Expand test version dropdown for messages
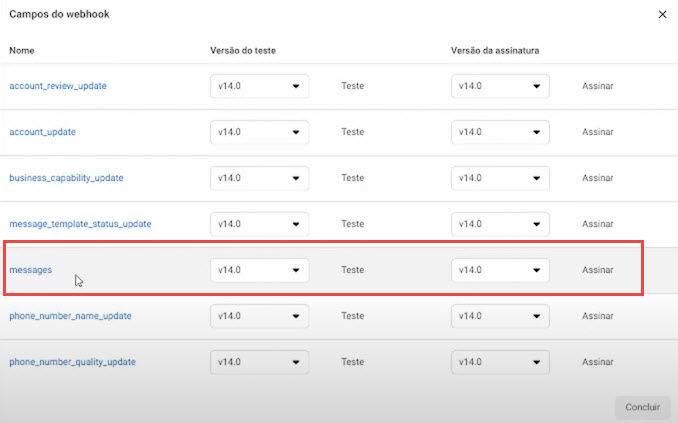The height and width of the screenshot is (423, 678). (x=259, y=270)
